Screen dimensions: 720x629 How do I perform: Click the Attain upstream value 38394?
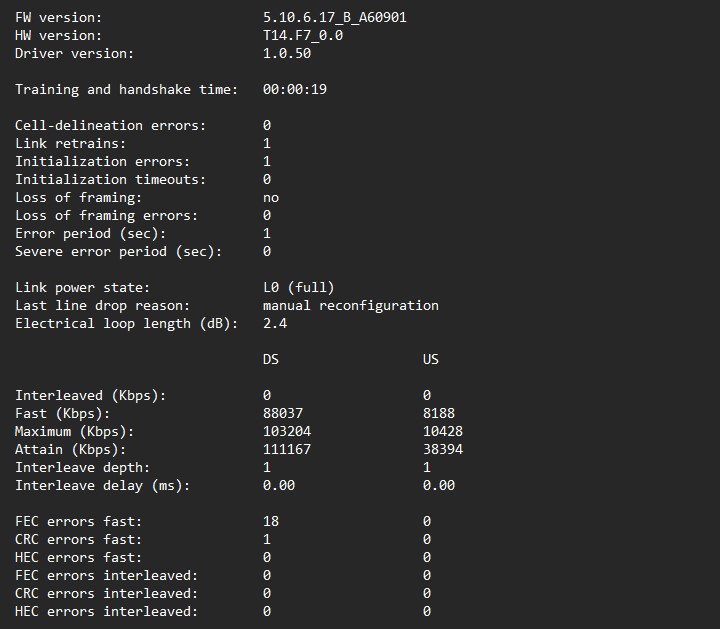[443, 450]
